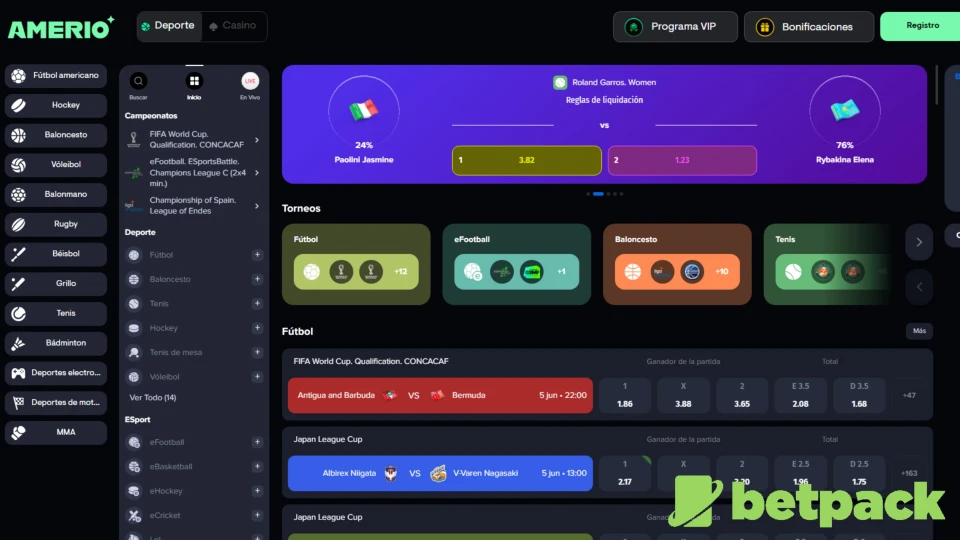Select the Tenis racket icon button
Image resolution: width=960 pixels, height=540 pixels.
(x=19, y=313)
